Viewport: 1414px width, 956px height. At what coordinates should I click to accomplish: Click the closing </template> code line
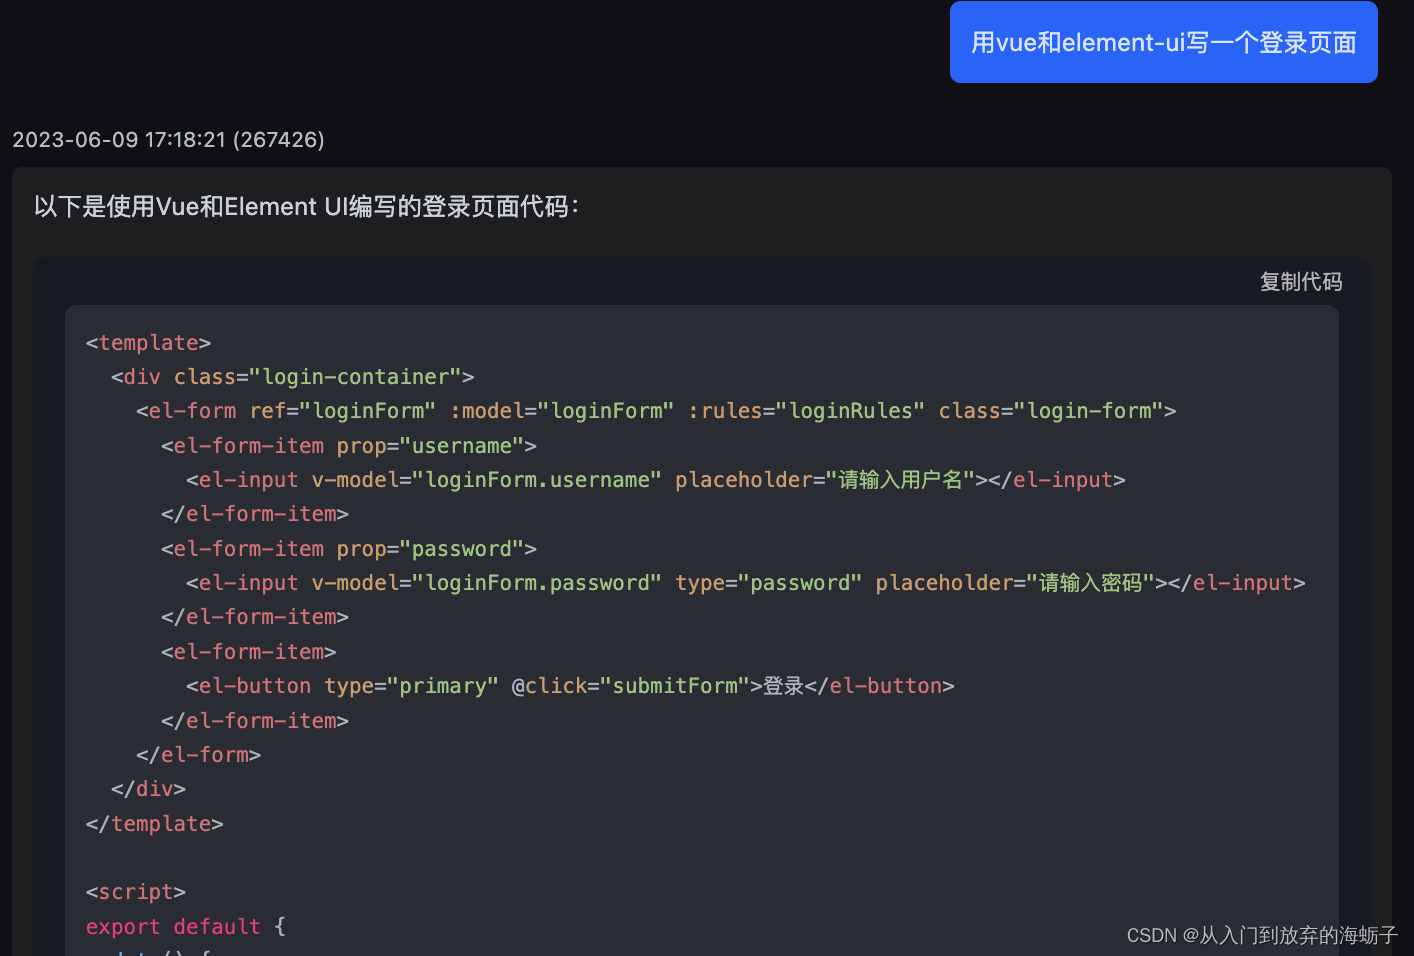coord(154,824)
